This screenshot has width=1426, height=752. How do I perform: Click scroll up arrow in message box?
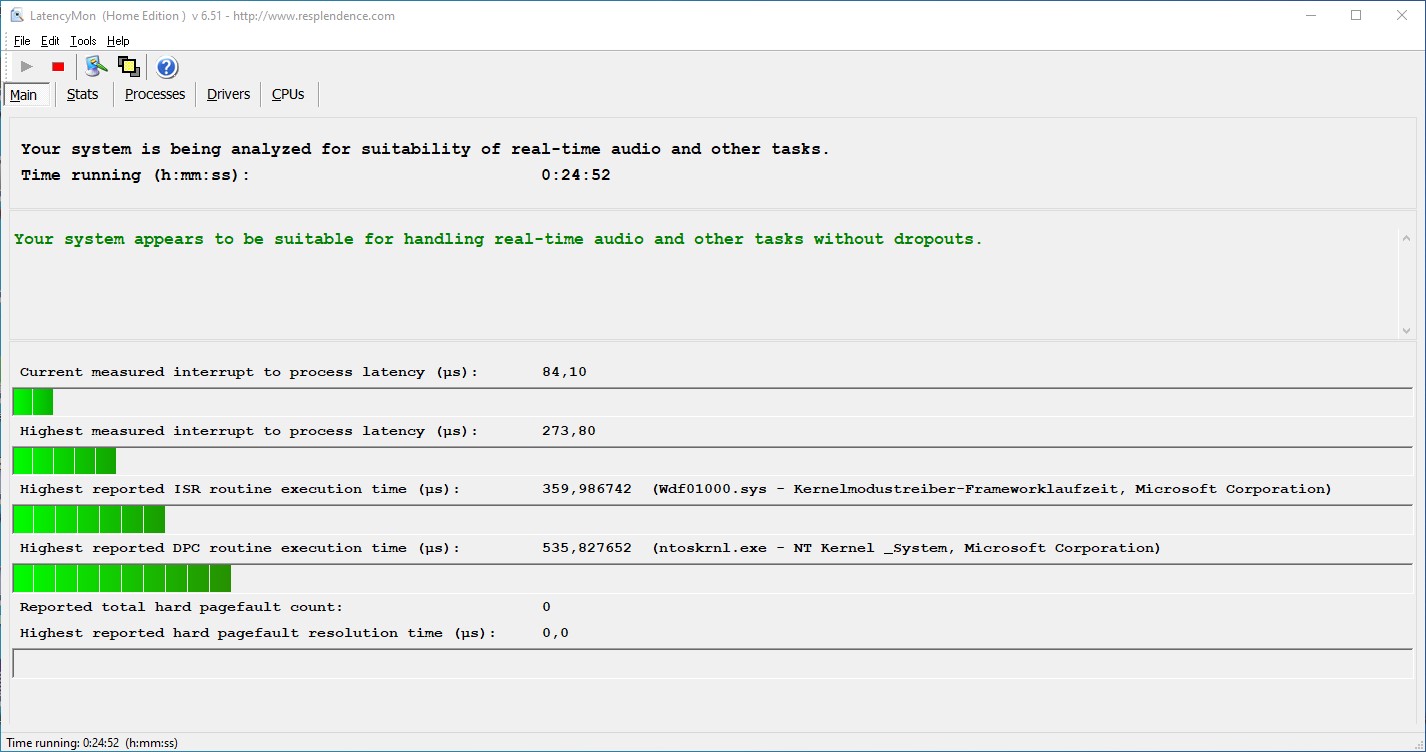tap(1406, 238)
